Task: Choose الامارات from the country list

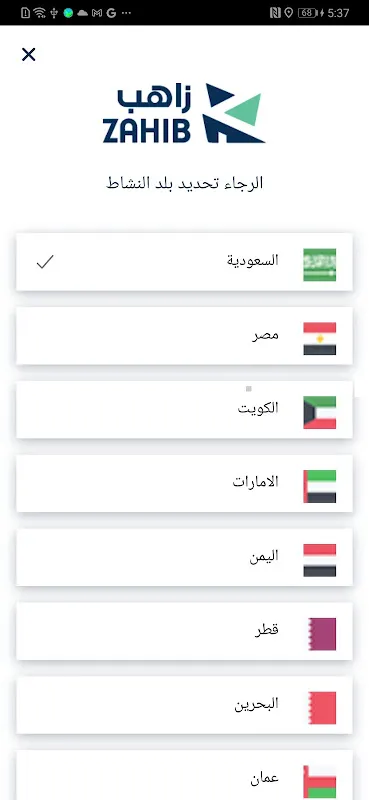Action: tap(184, 484)
